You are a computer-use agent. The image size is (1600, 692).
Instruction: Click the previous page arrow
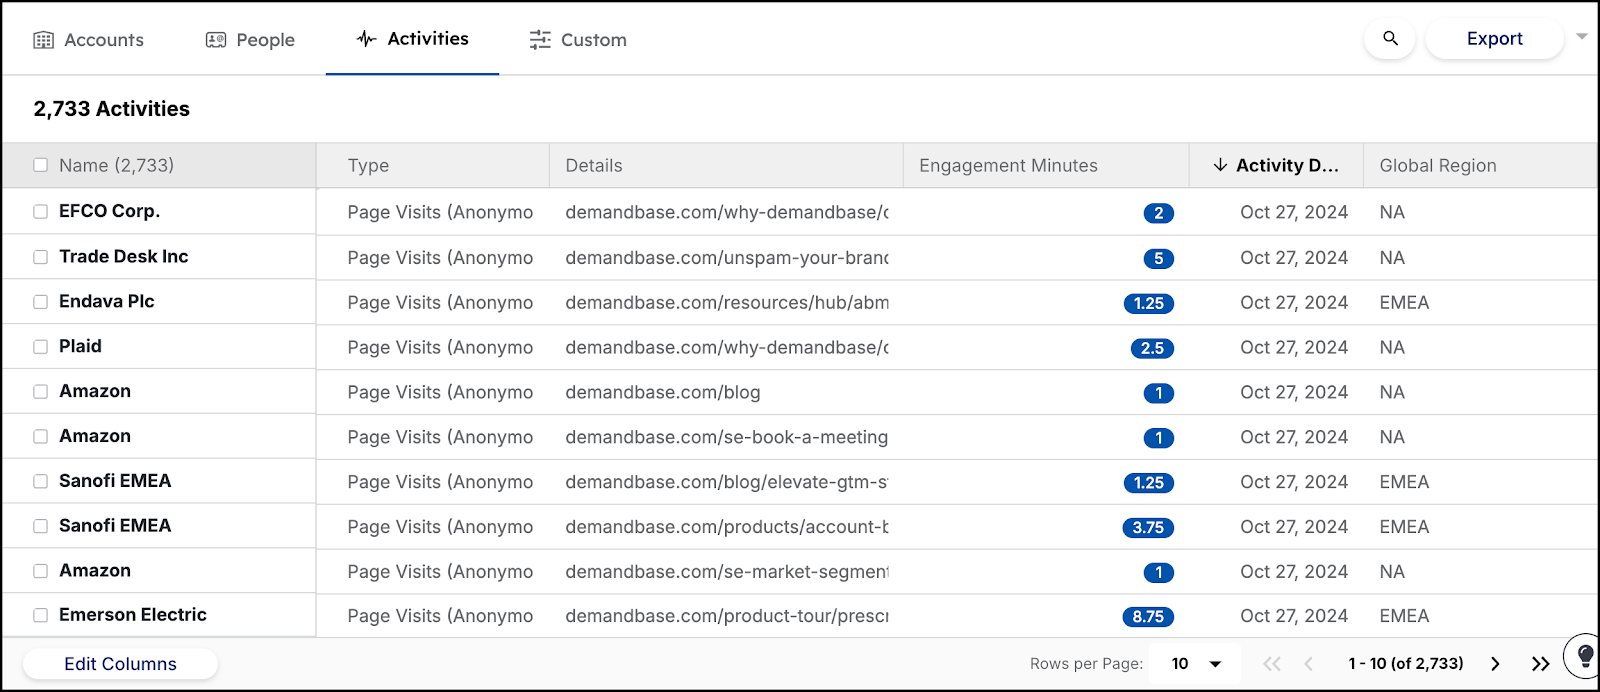click(x=1308, y=664)
